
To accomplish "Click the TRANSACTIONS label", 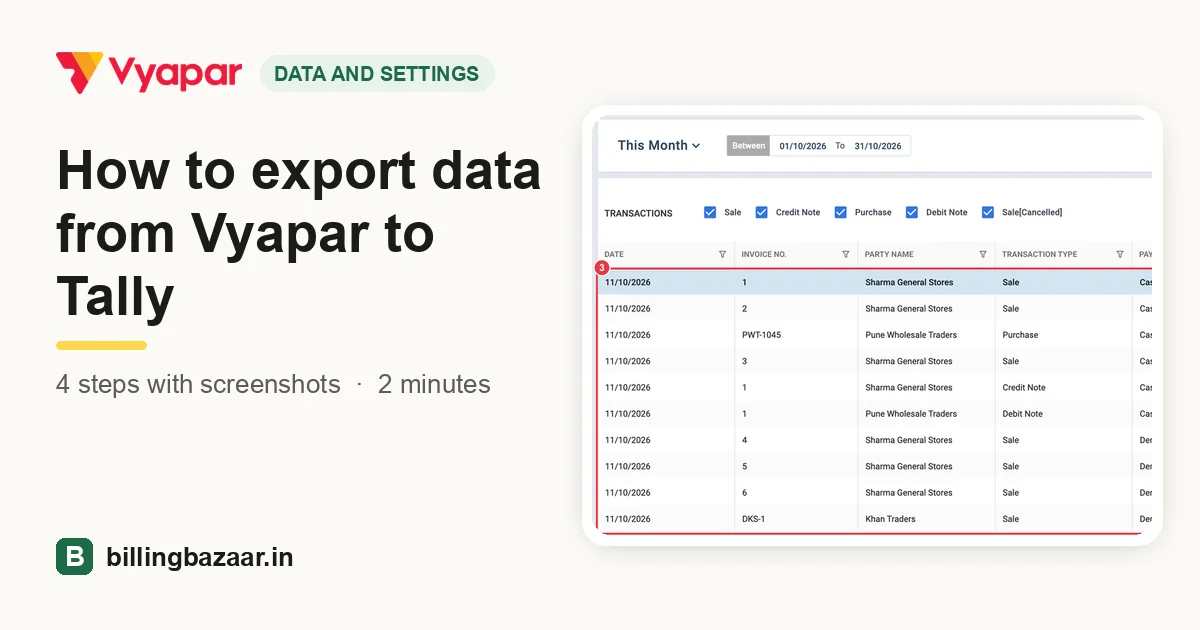I will [x=638, y=213].
